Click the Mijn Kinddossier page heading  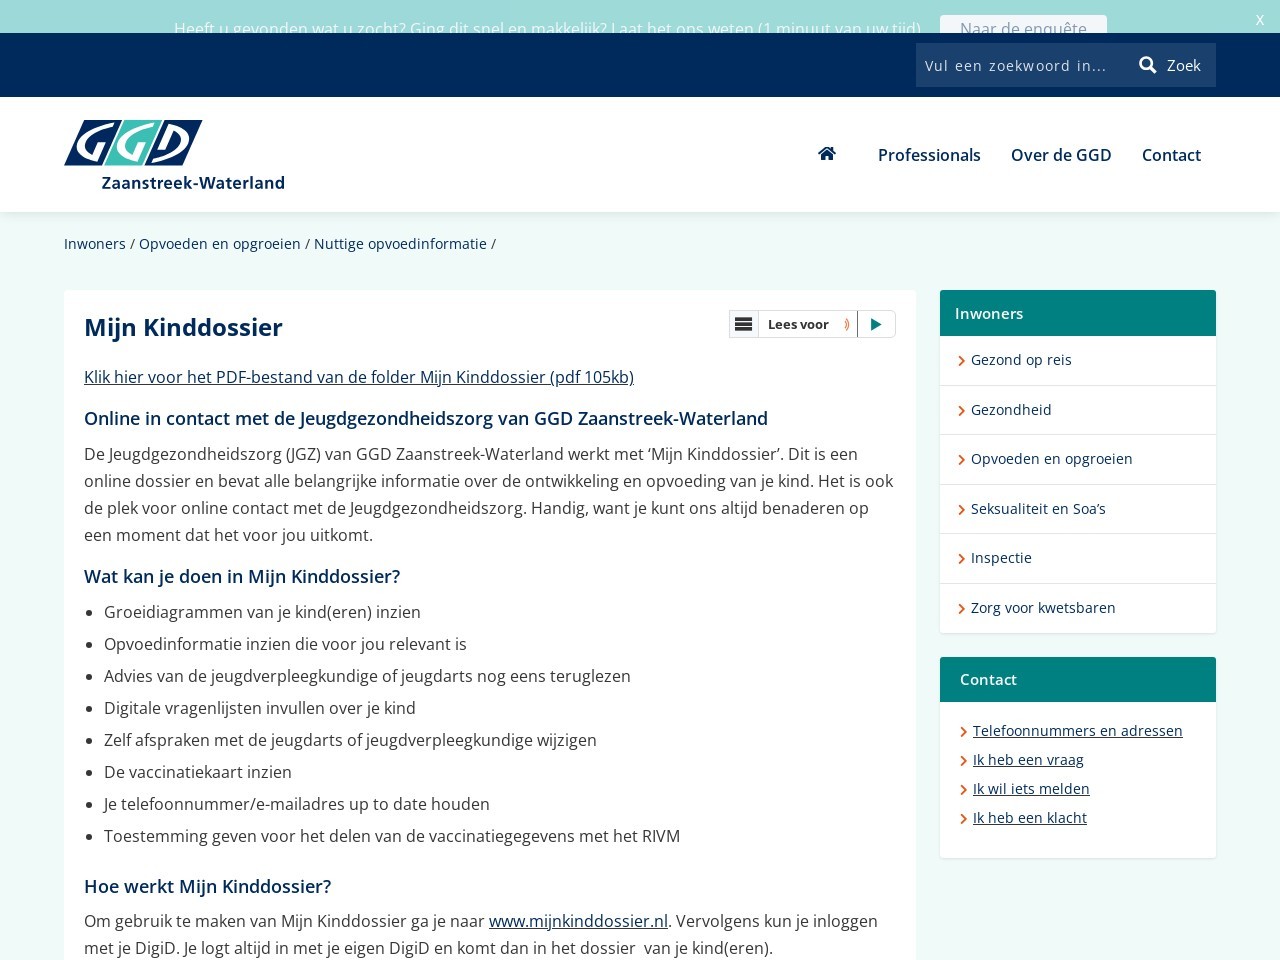click(183, 327)
